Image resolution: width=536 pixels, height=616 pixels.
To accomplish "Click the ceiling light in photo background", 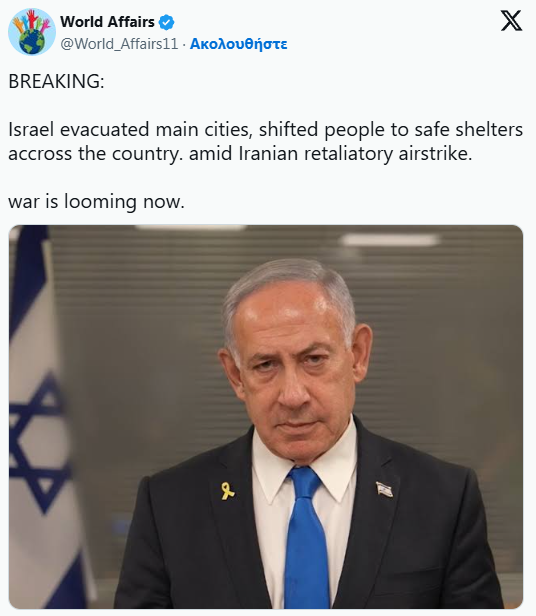I will click(x=390, y=239).
